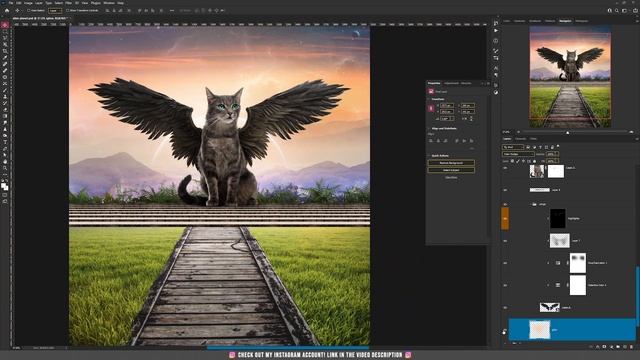Switch to the Adjustments tab in Properties
Viewport: 640px width, 360px height.
tap(451, 83)
